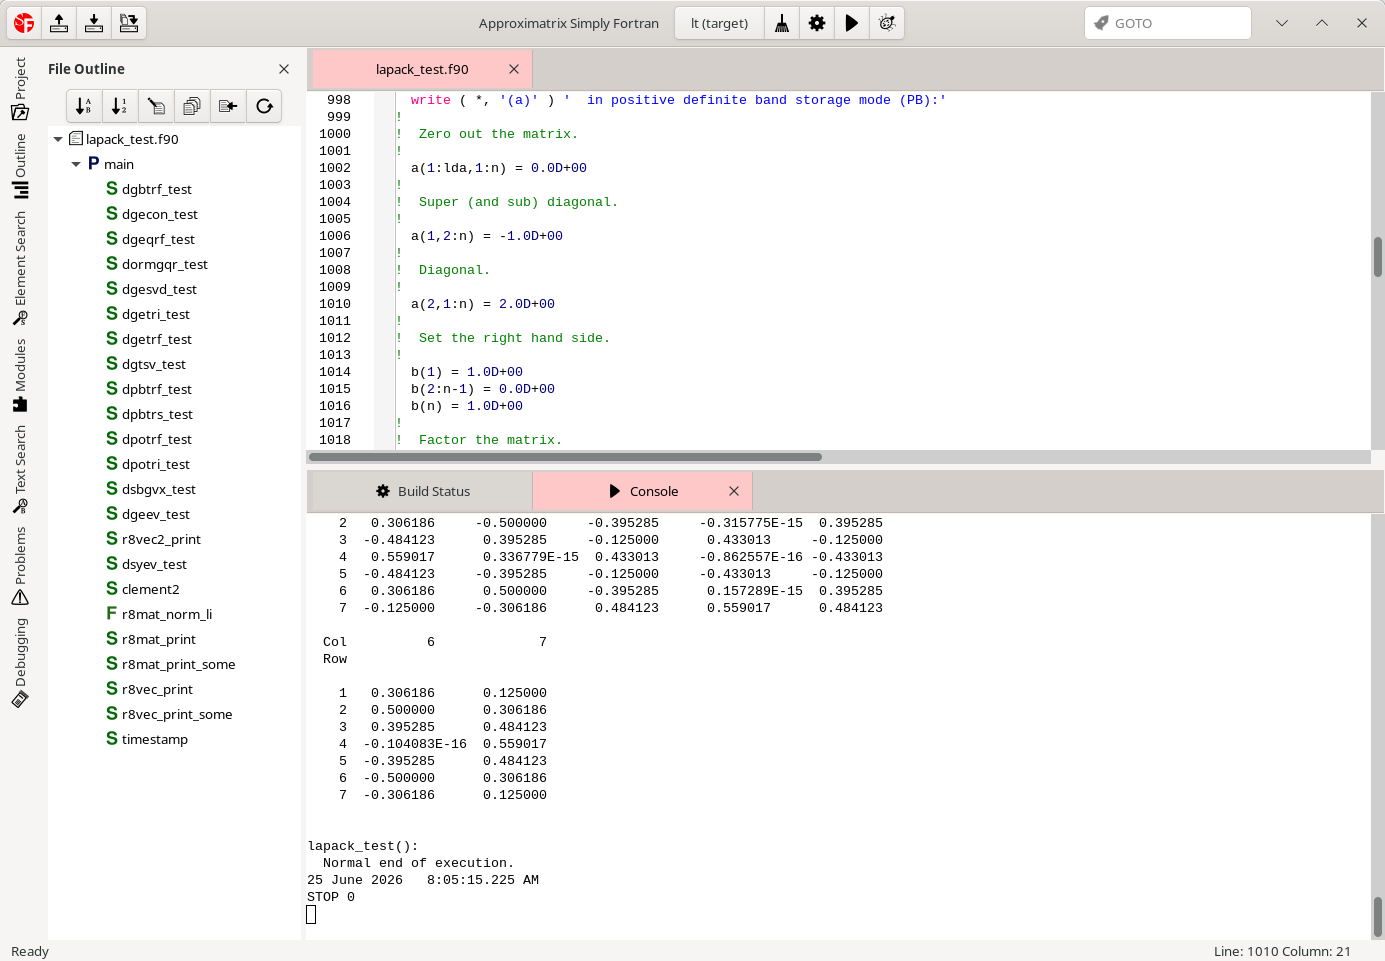Collapse the lapack_test.f90 tree node
This screenshot has height=961, width=1385.
tap(58, 139)
